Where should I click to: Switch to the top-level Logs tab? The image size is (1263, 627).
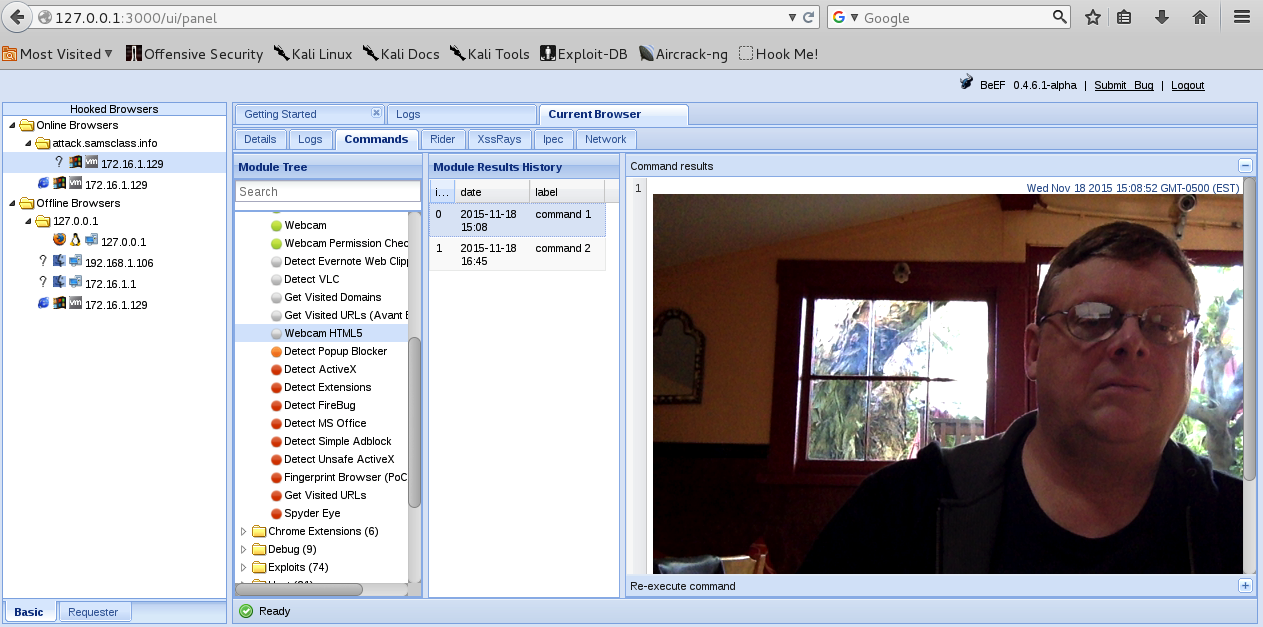[462, 114]
